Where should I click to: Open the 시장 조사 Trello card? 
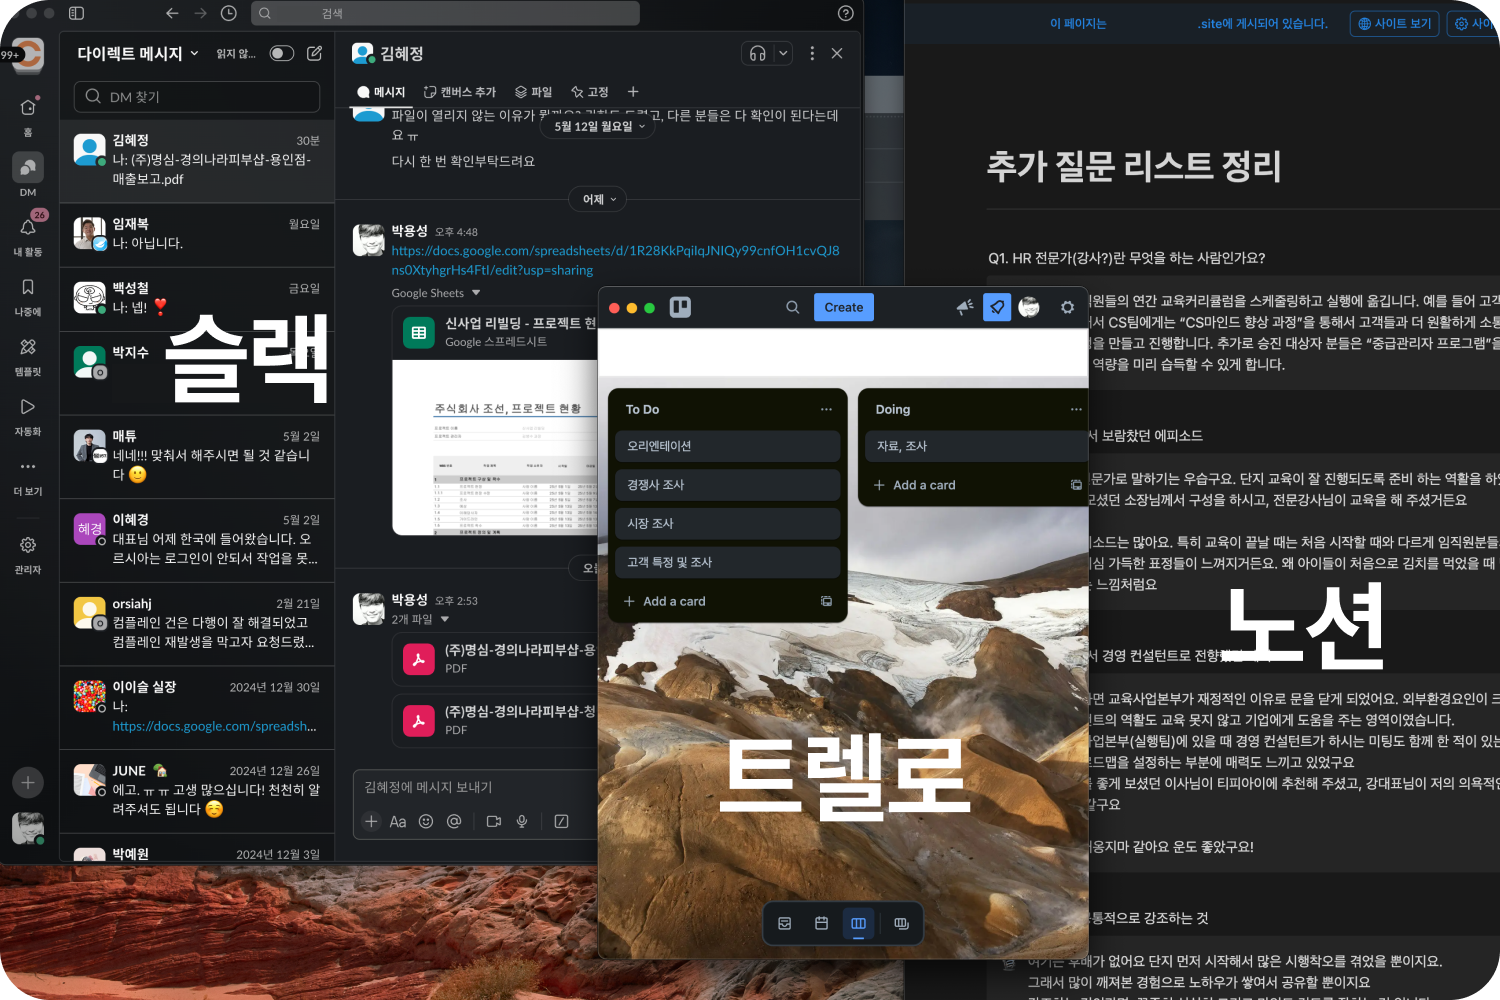click(x=727, y=523)
